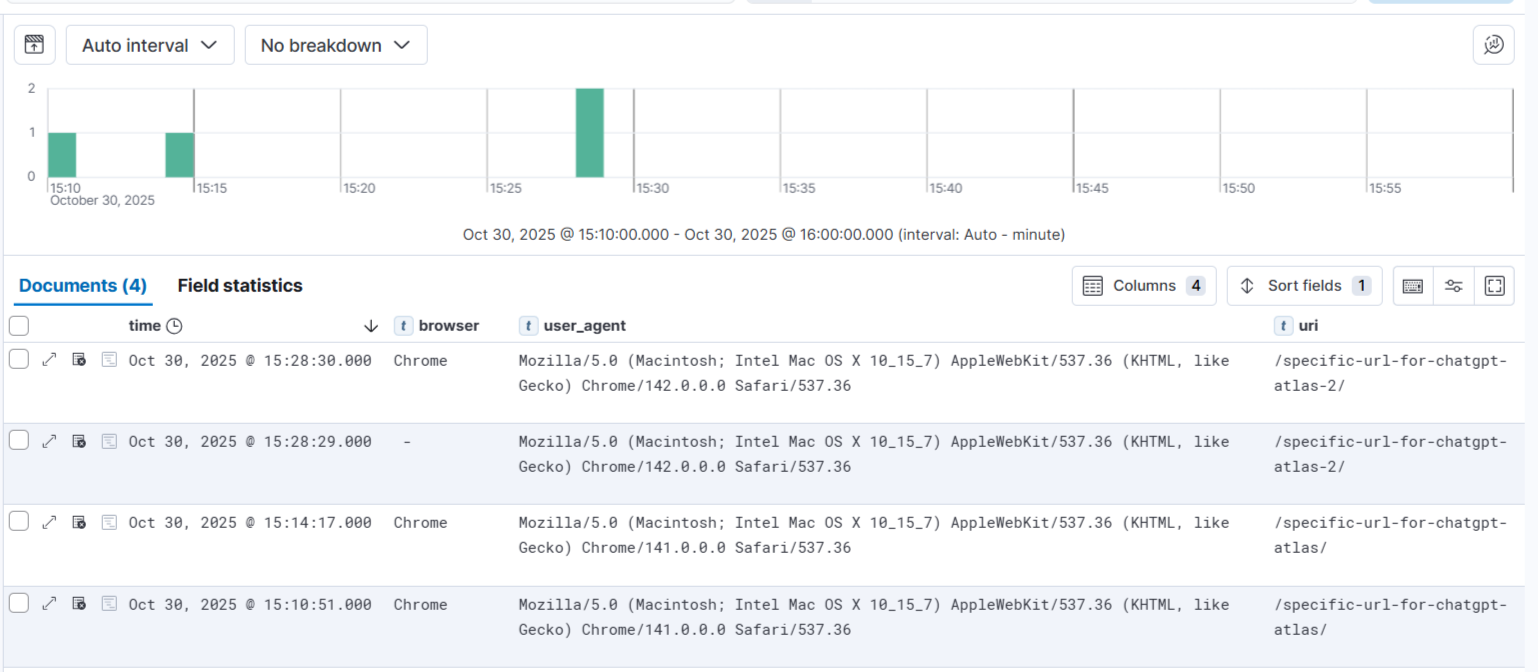This screenshot has width=1538, height=672.
Task: Switch to the Field statistics tab
Action: tap(240, 285)
